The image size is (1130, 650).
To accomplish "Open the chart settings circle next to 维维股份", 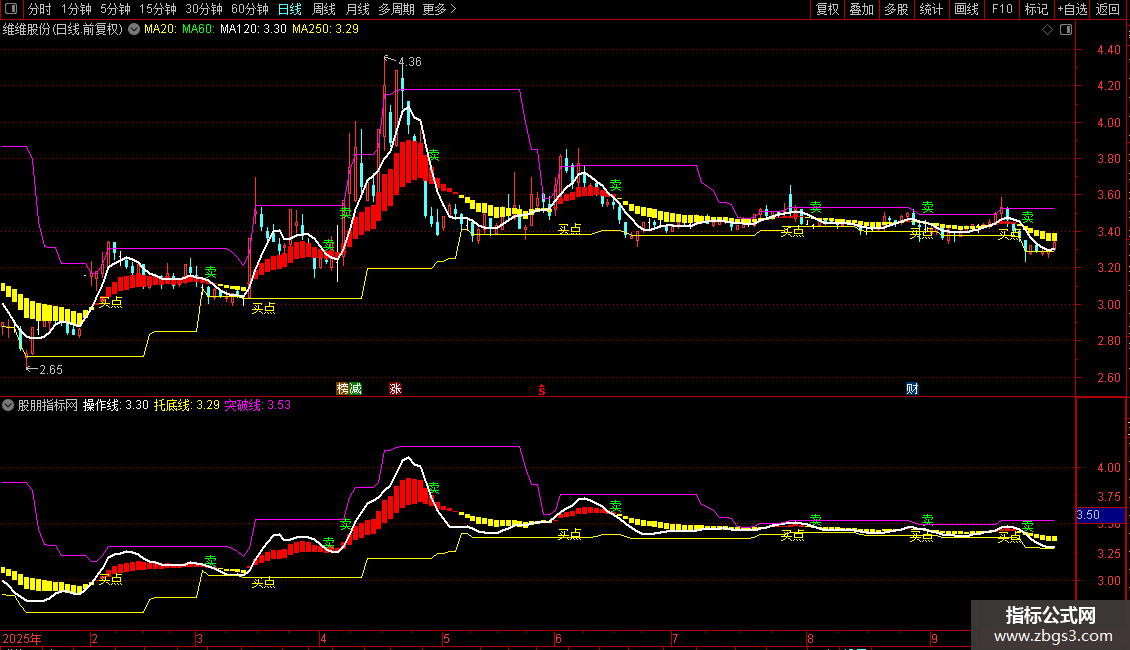I will 134,30.
